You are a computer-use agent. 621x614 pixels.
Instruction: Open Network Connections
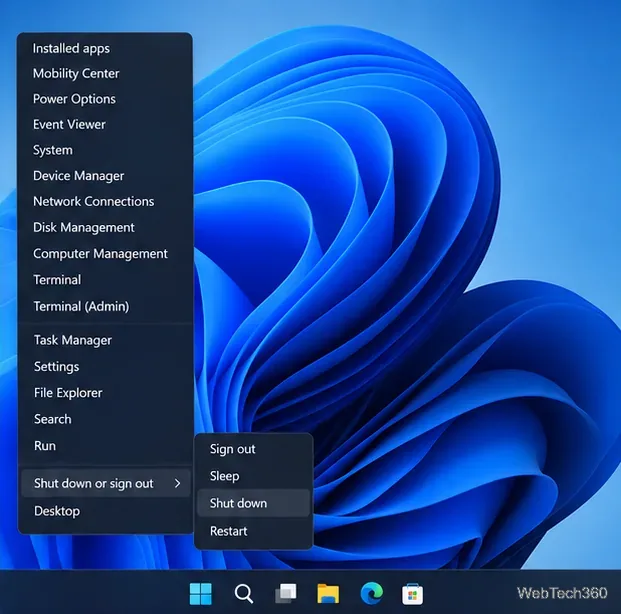point(105,202)
